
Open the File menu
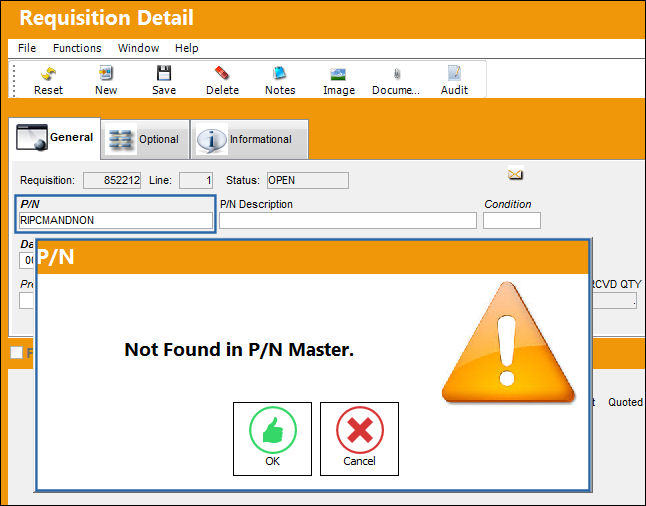pos(27,48)
